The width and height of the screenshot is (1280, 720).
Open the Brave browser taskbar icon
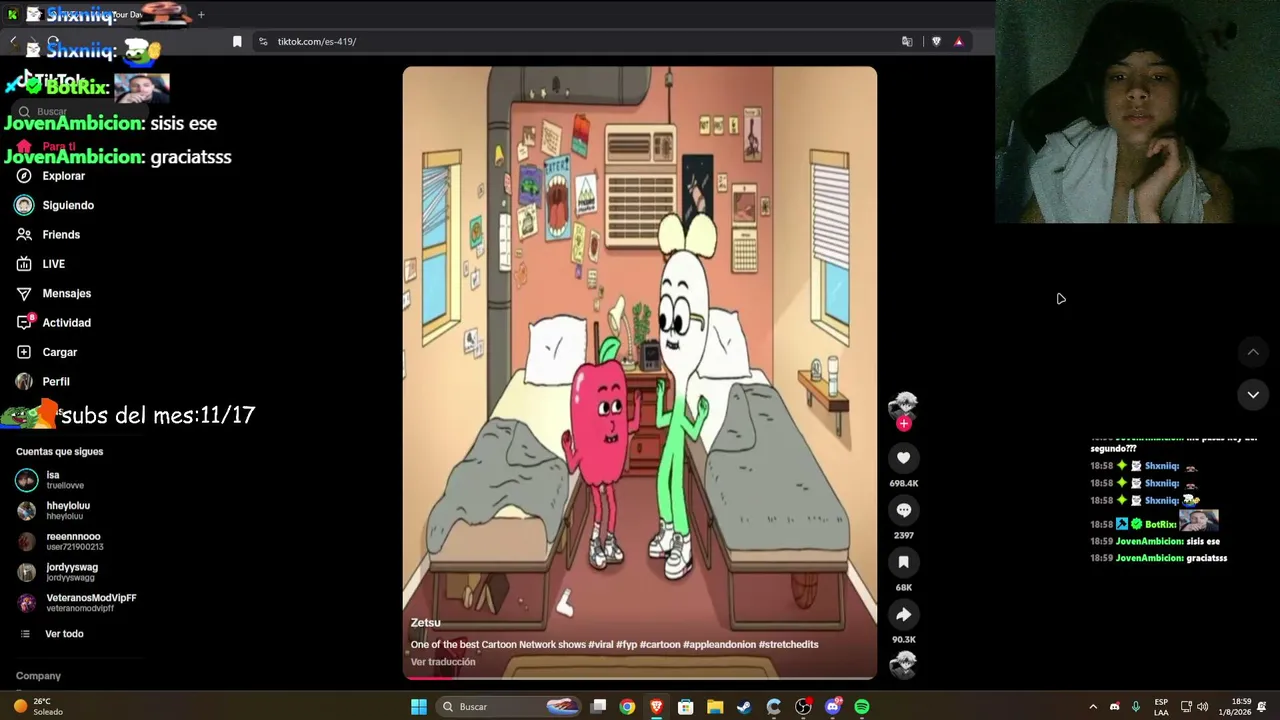click(656, 707)
